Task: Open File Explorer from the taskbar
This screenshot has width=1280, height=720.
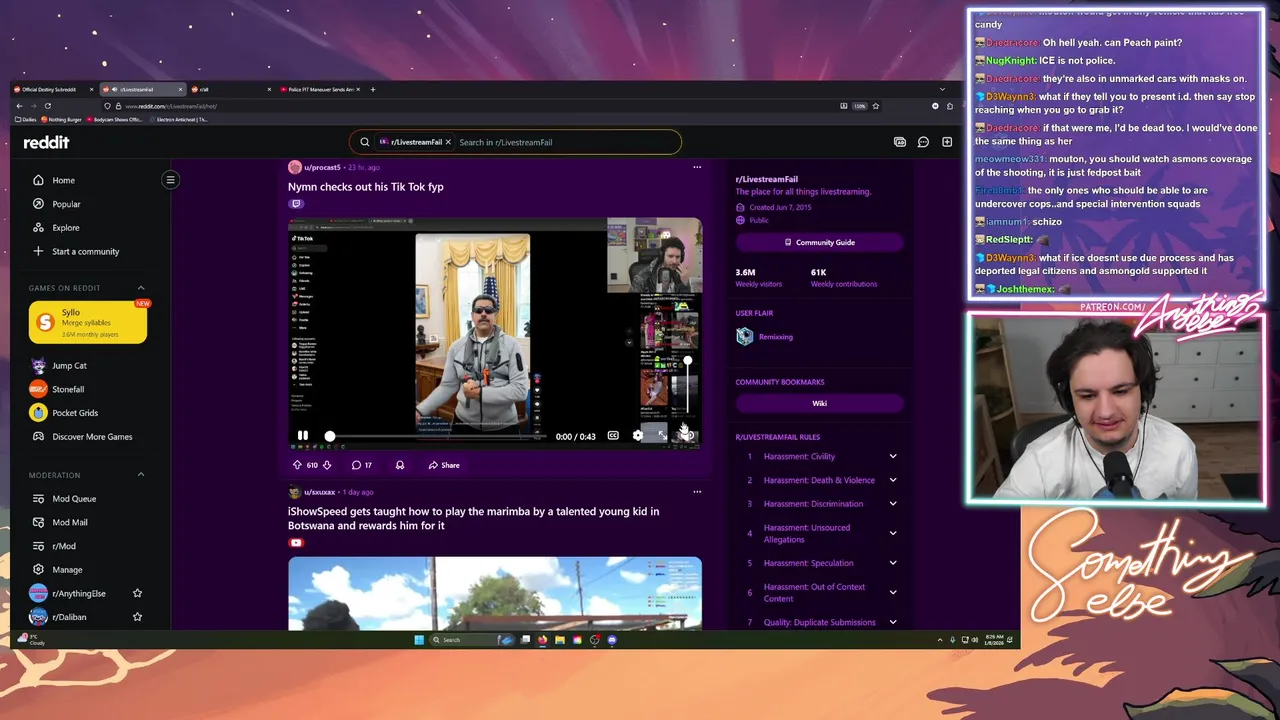Action: [x=560, y=640]
